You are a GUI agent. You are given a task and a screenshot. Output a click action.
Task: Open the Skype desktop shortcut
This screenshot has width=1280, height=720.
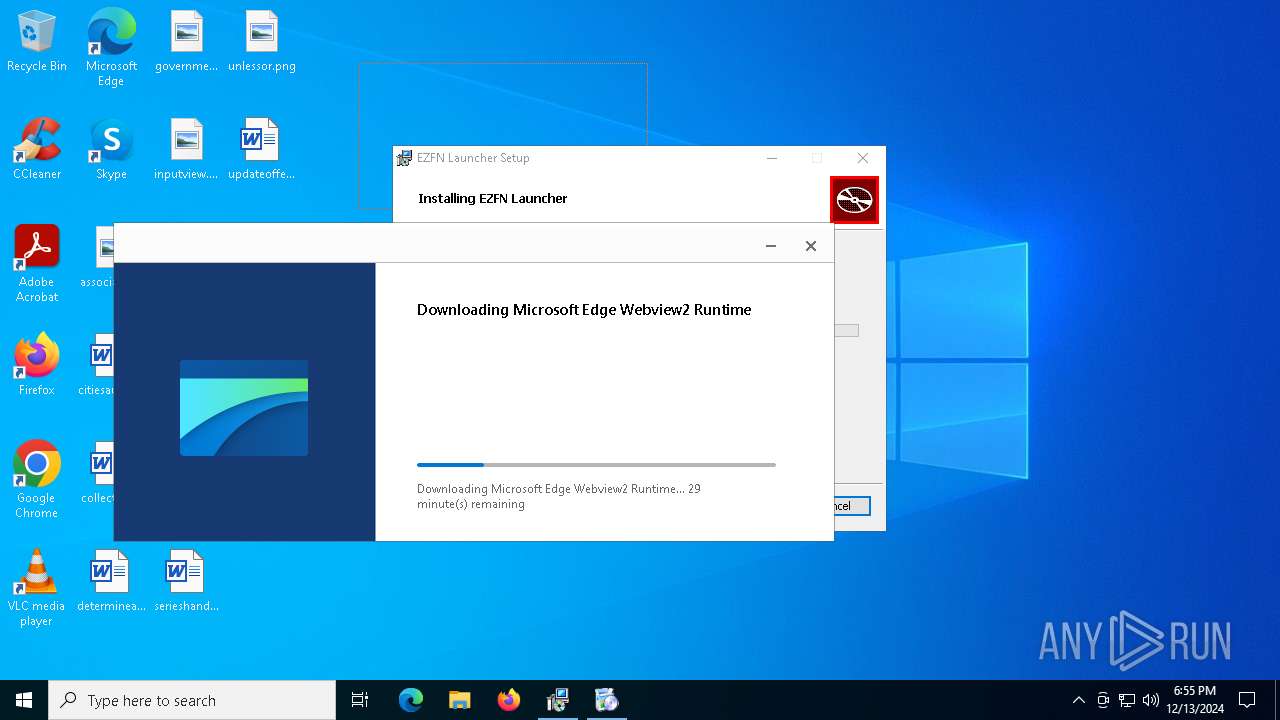click(x=111, y=150)
